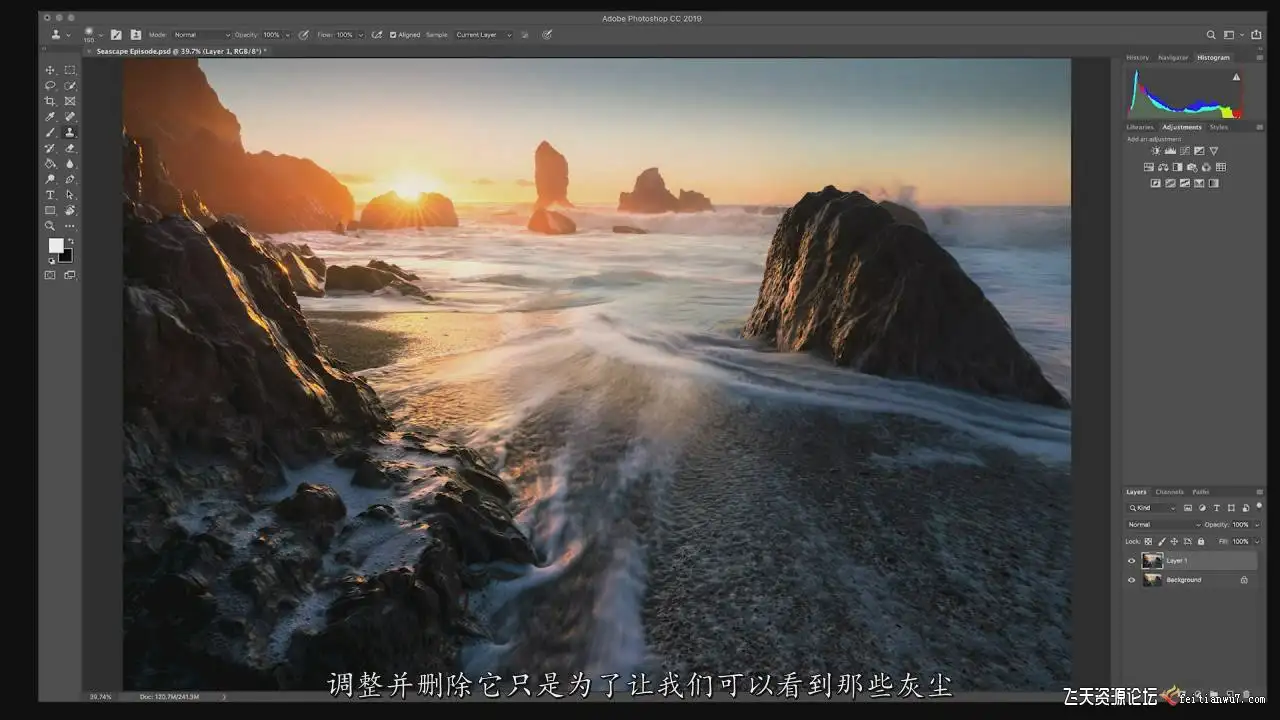Open the brush preset picker
Viewport: 1280px width, 720px height.
click(93, 35)
